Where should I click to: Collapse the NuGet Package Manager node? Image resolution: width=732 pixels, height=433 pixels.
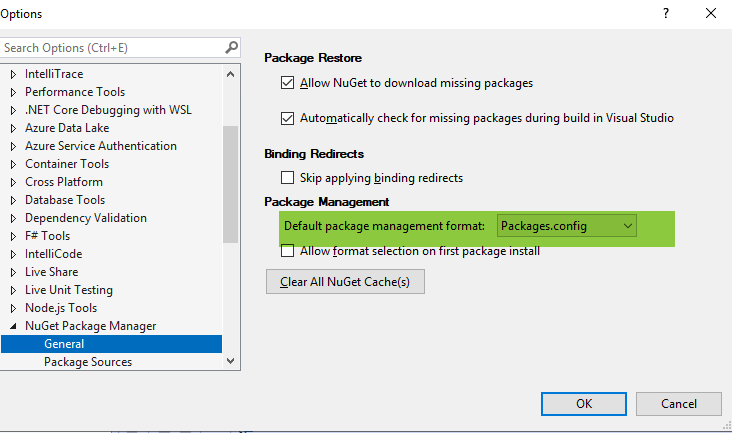[14, 326]
